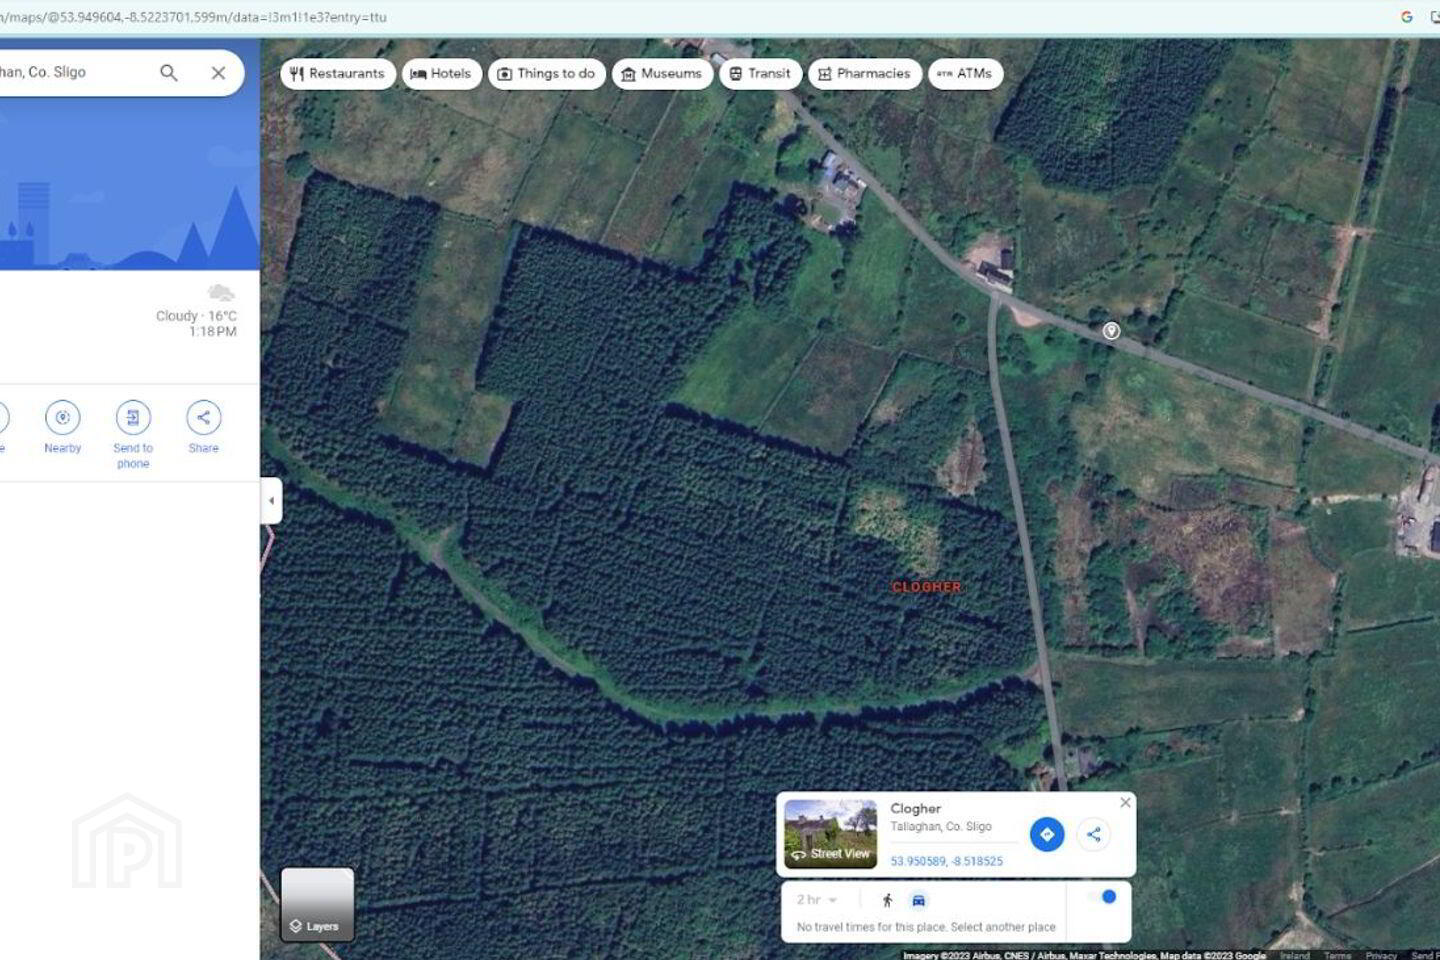Open the 2 hr travel time dropdown
The height and width of the screenshot is (960, 1440).
pyautogui.click(x=817, y=900)
